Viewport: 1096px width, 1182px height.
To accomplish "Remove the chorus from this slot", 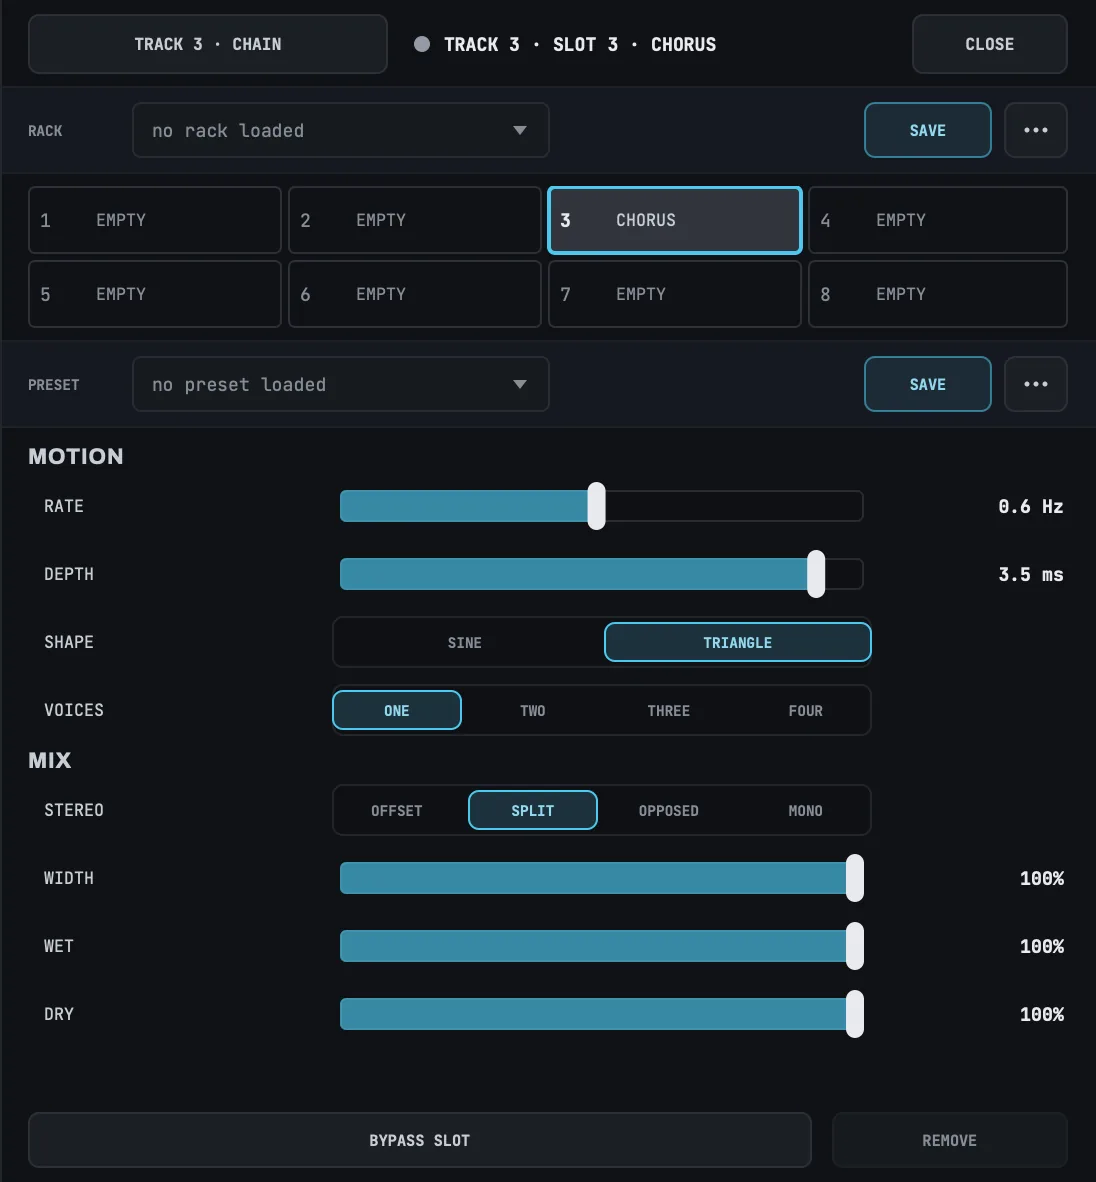I will click(x=950, y=1141).
